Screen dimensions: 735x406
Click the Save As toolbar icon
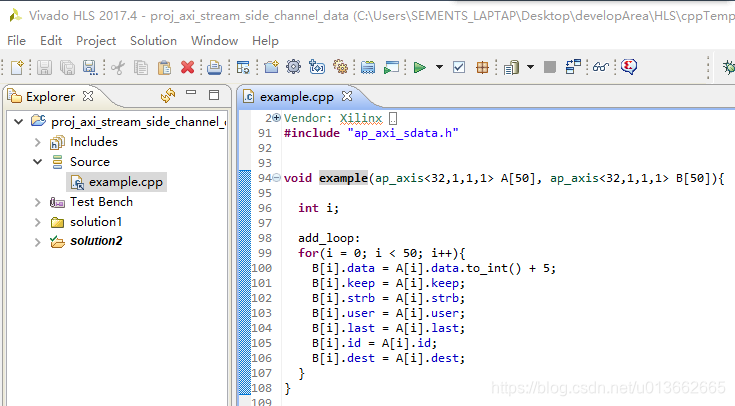(90, 68)
